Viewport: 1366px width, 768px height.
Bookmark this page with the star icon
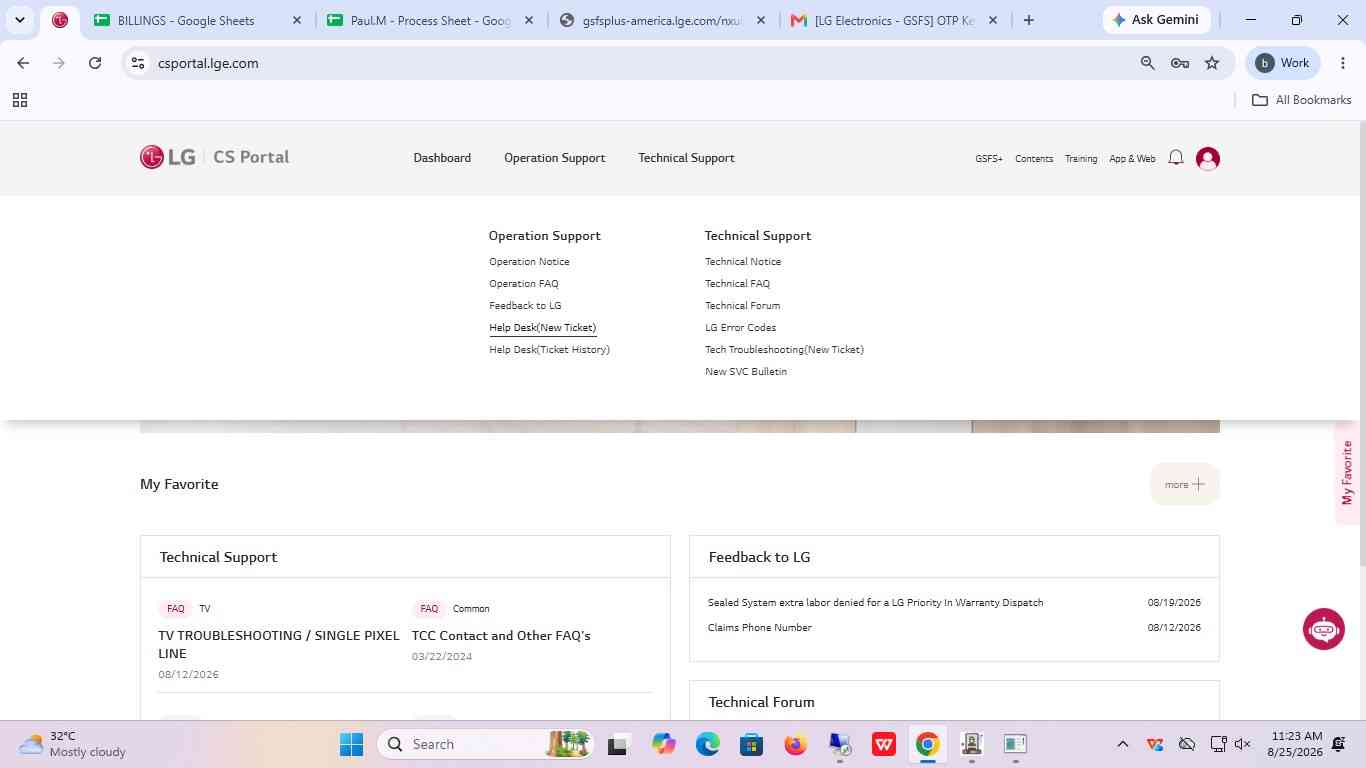(x=1212, y=63)
